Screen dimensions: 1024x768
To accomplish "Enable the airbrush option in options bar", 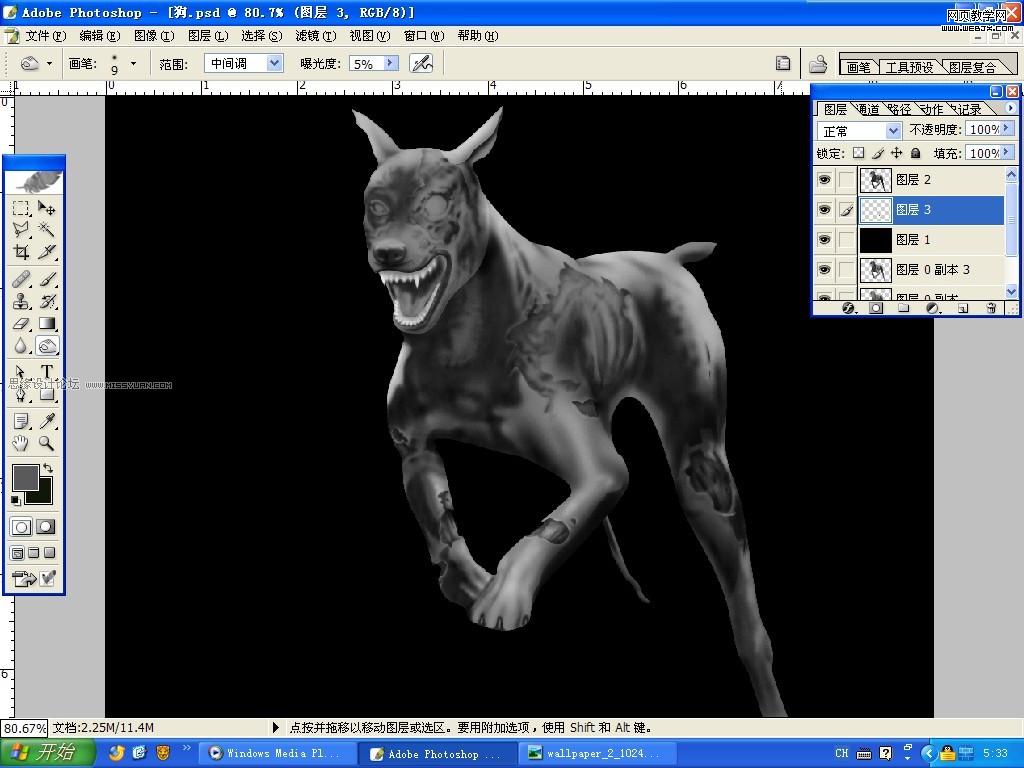I will [421, 63].
